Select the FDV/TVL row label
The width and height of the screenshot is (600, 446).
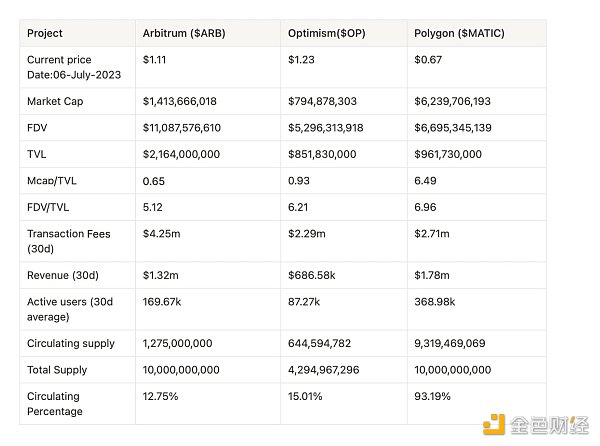(48, 207)
